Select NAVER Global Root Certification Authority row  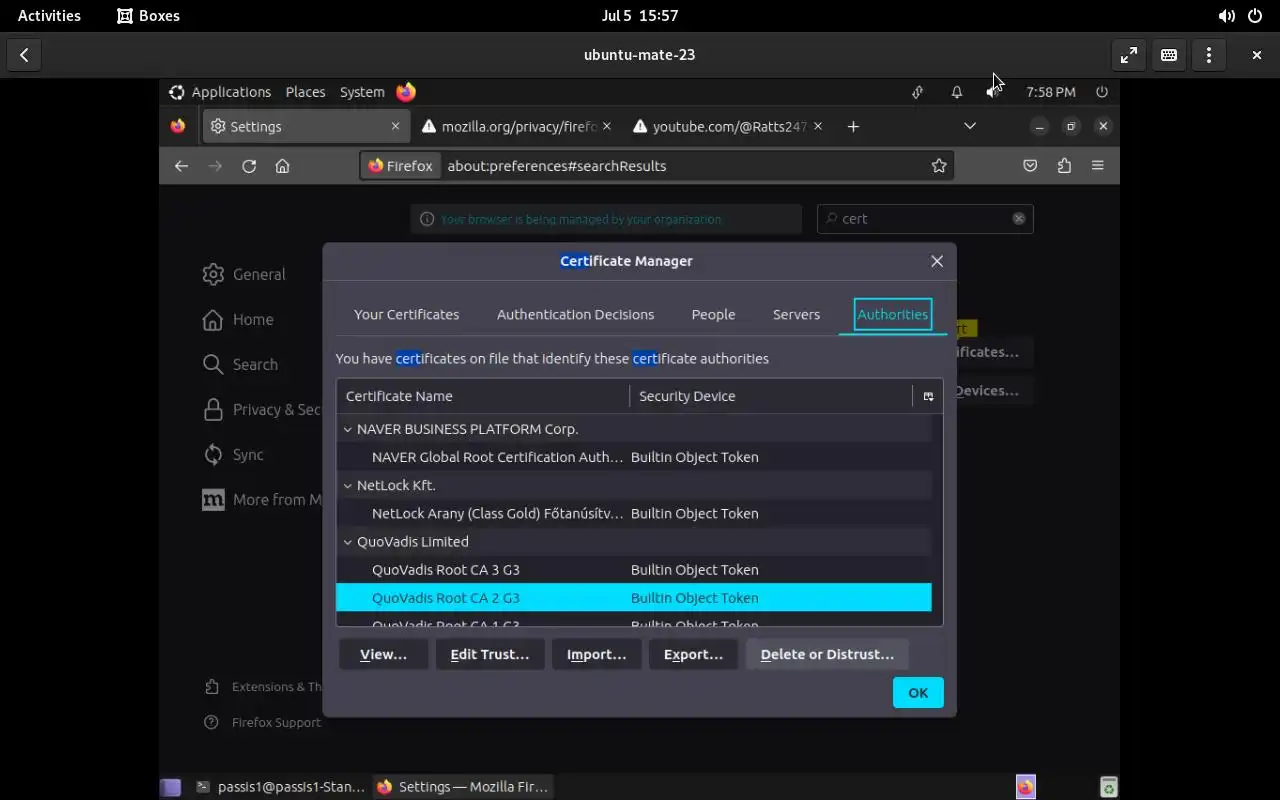(634, 457)
